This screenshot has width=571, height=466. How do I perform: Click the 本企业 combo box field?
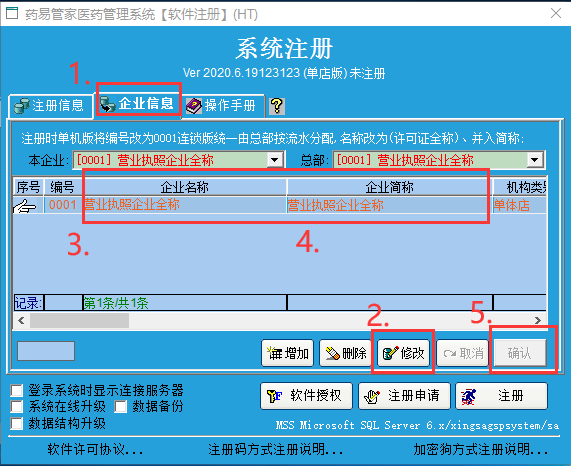pos(178,159)
